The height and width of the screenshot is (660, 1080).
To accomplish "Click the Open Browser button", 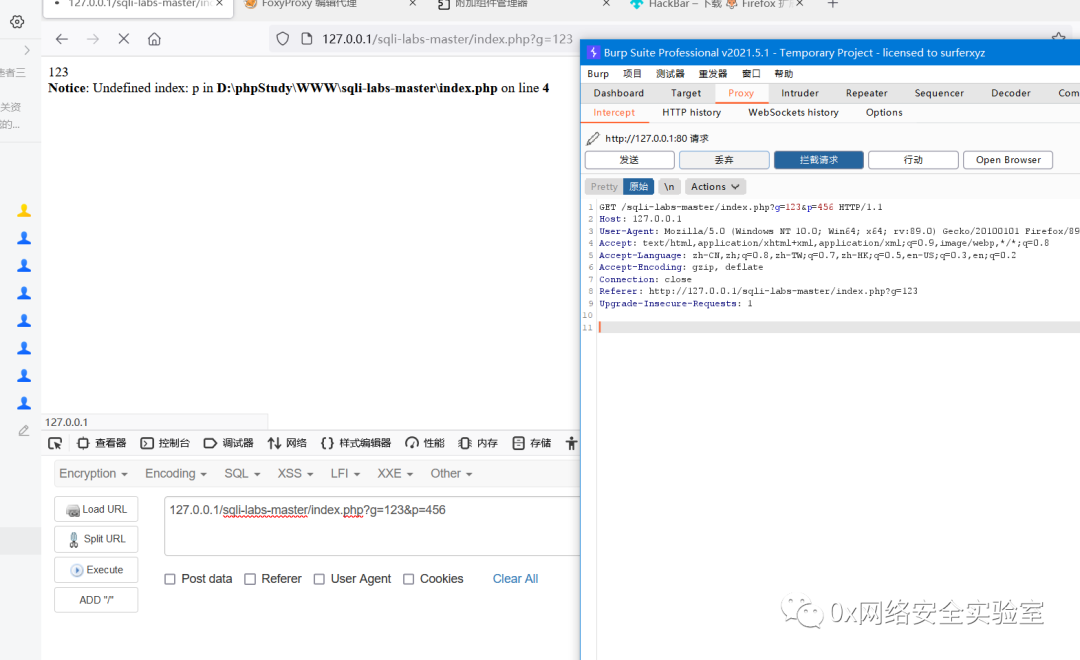I will click(x=1008, y=160).
